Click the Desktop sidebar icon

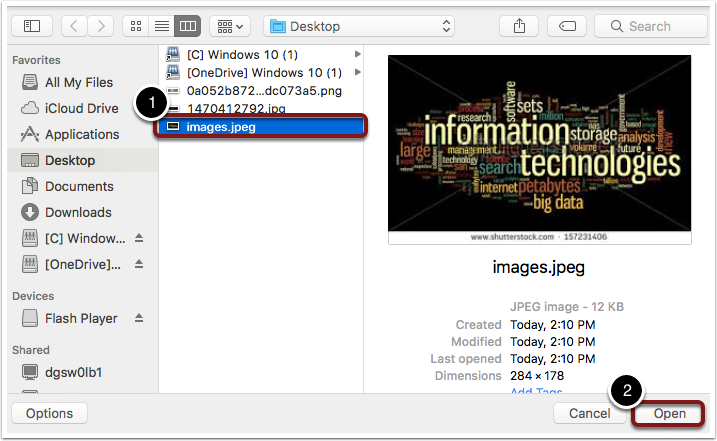(x=30, y=161)
